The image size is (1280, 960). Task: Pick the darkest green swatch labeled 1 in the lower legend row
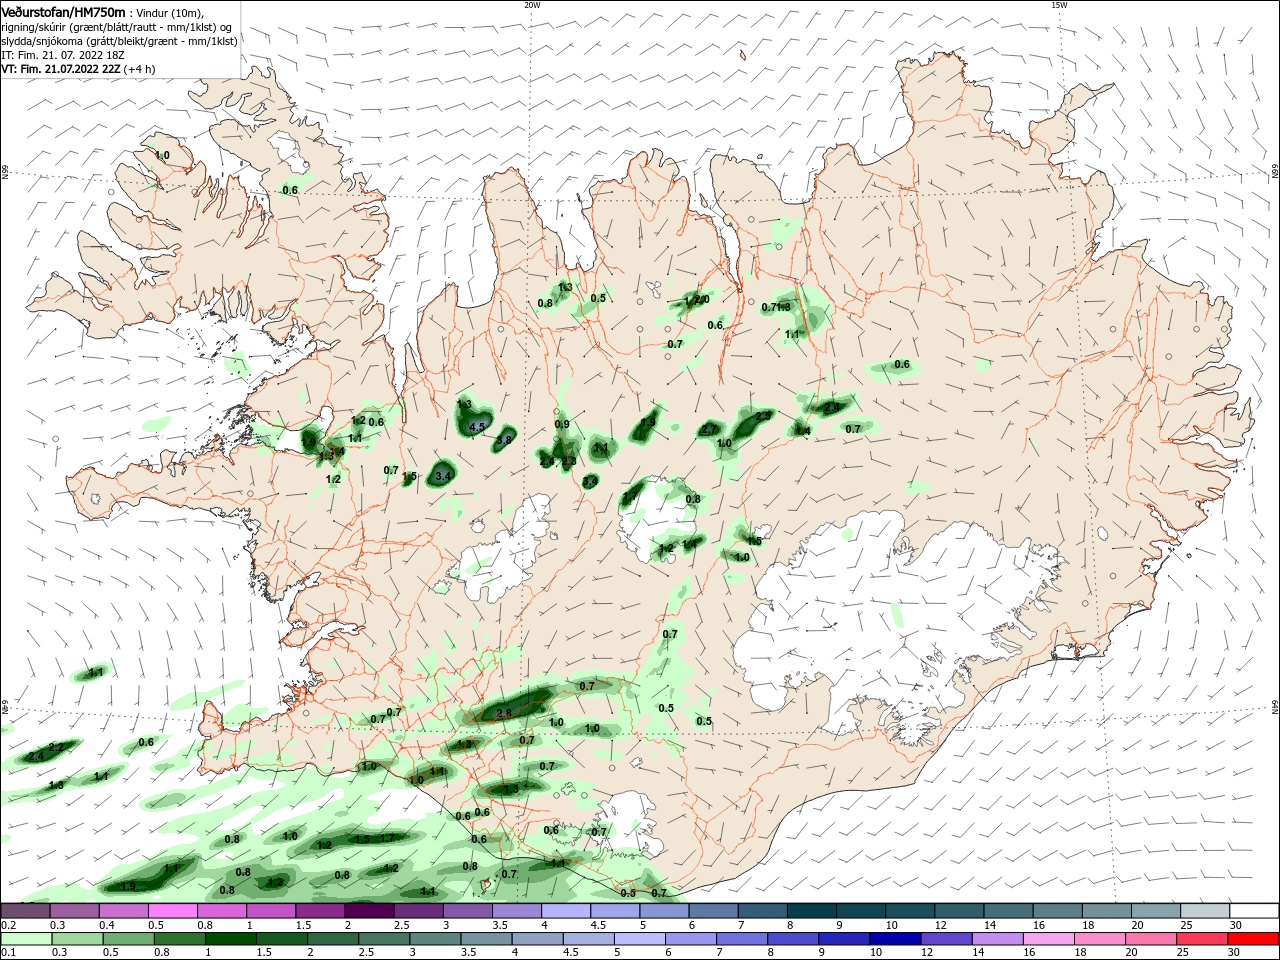pos(230,939)
